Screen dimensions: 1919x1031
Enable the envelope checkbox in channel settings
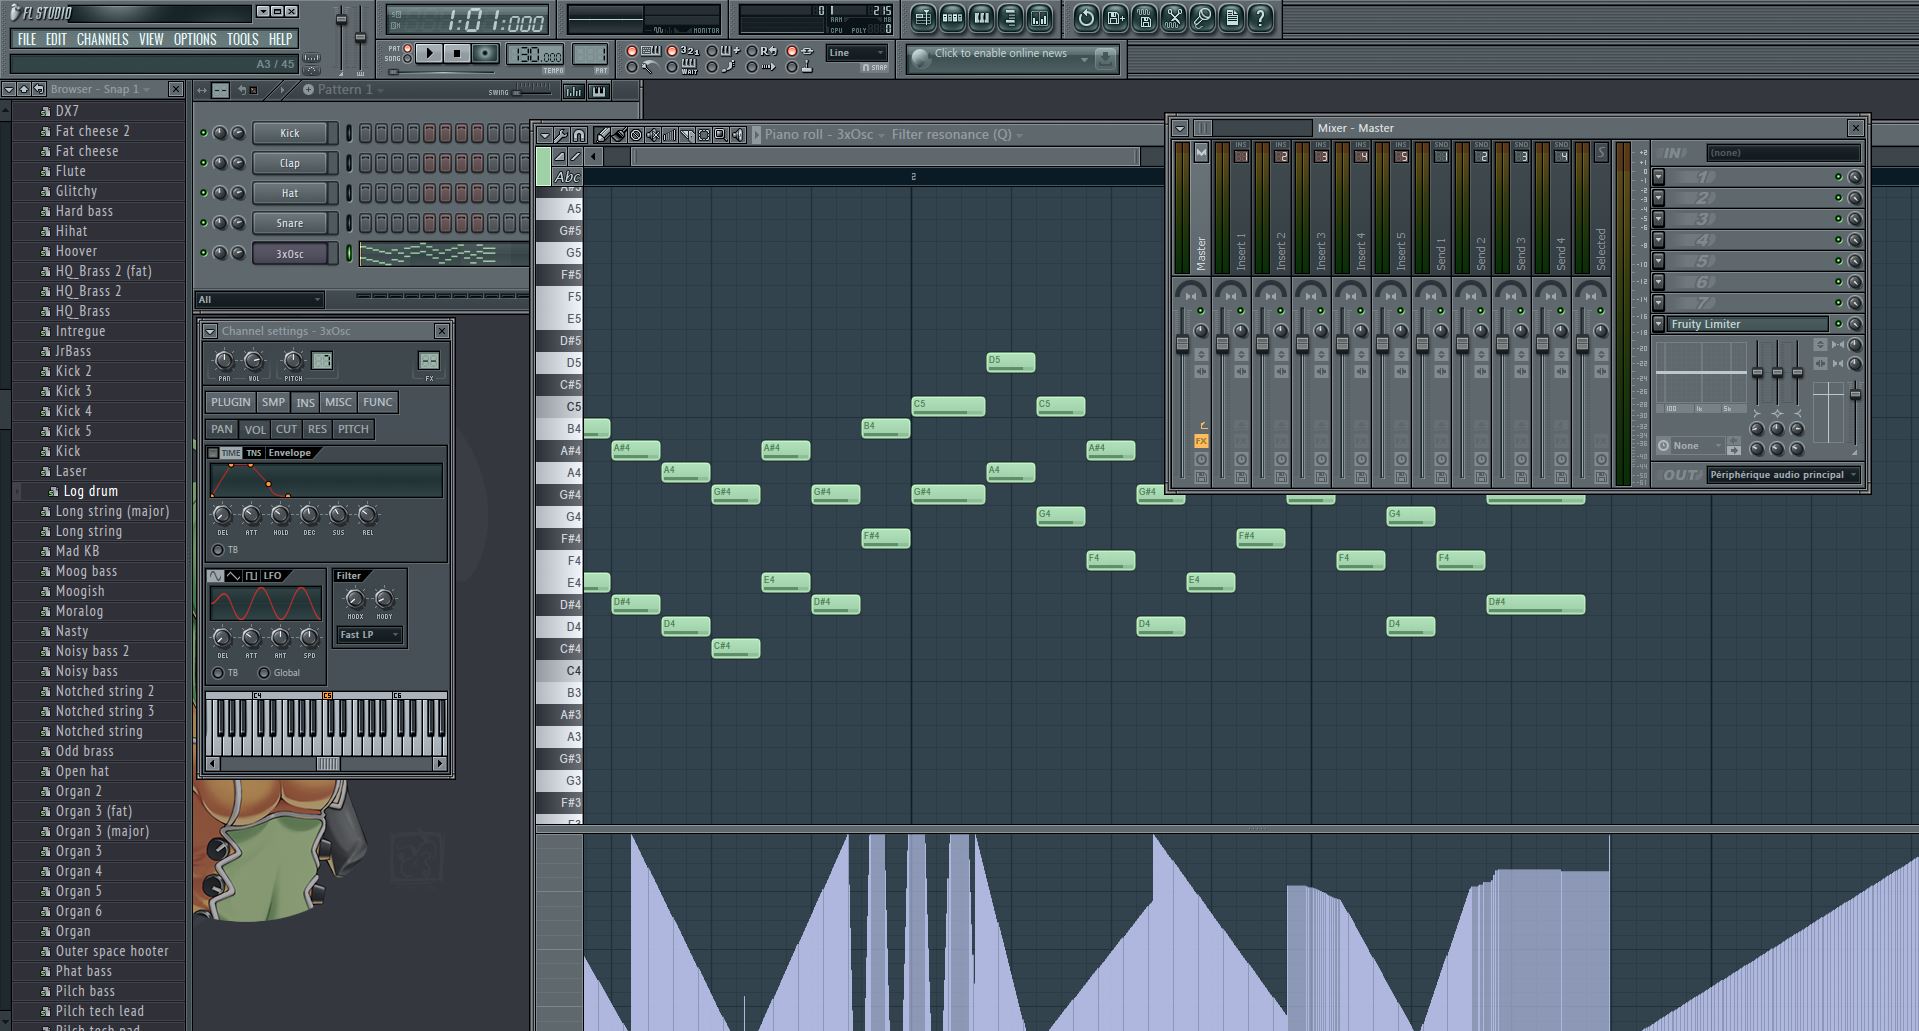point(213,453)
